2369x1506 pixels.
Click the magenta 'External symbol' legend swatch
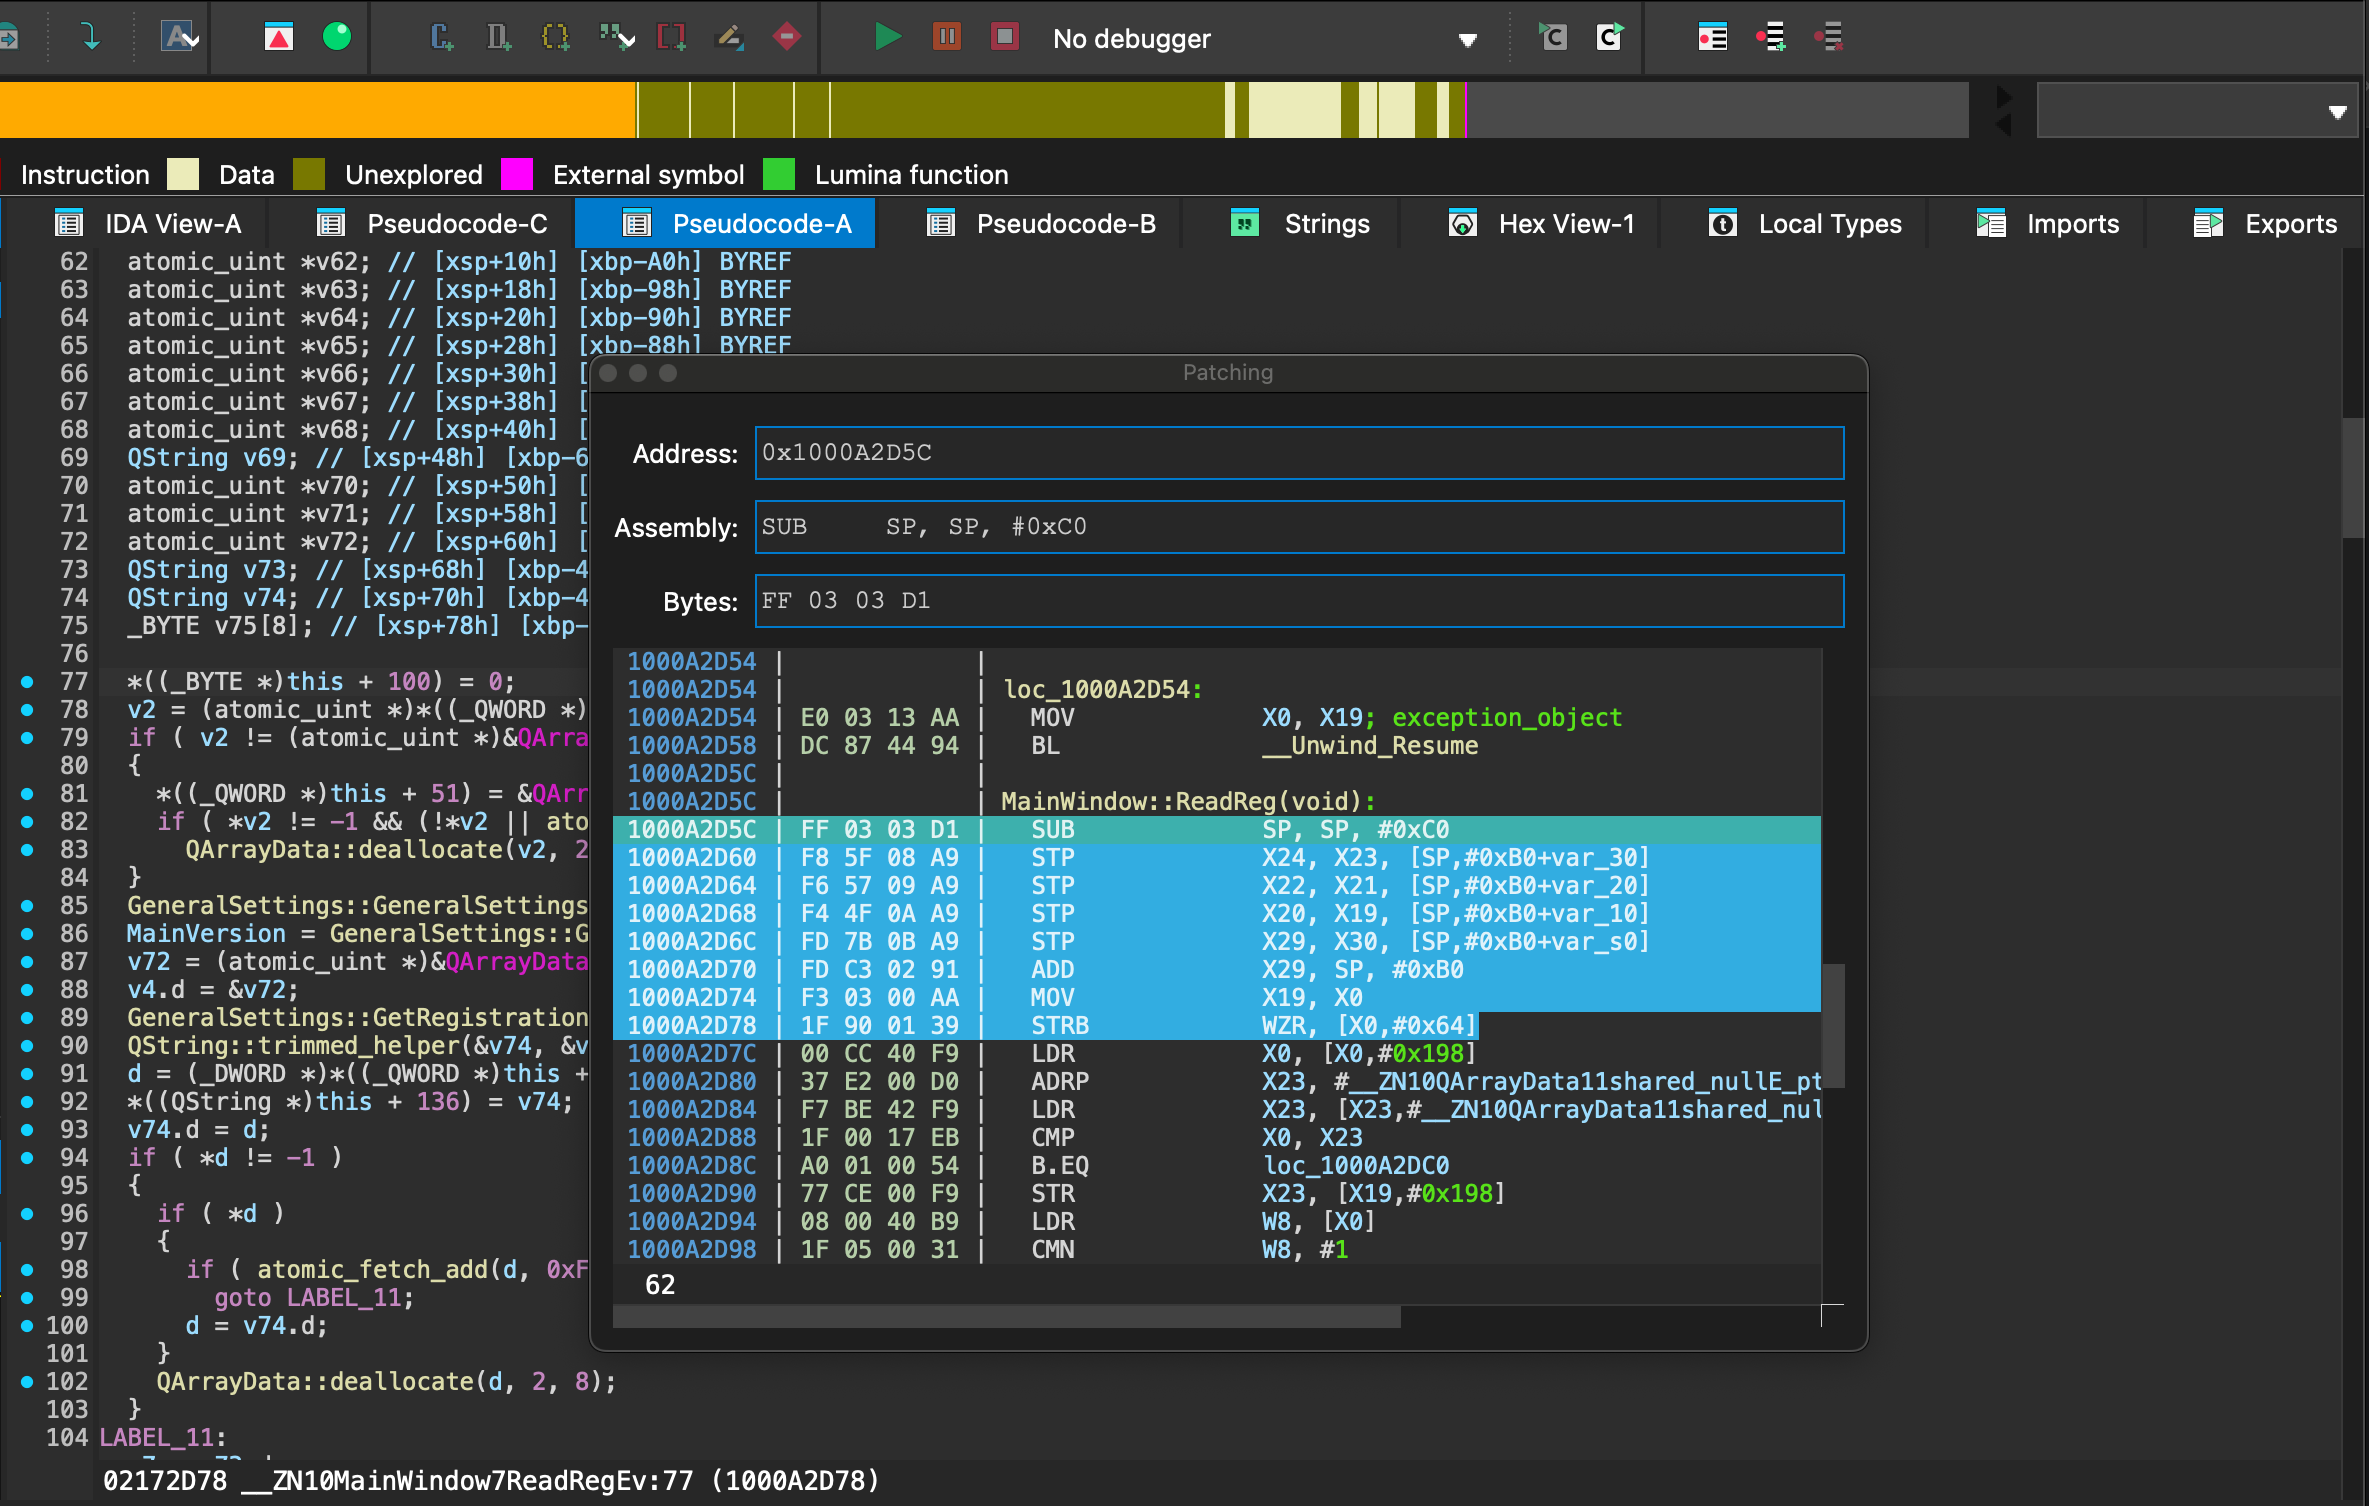pyautogui.click(x=517, y=174)
